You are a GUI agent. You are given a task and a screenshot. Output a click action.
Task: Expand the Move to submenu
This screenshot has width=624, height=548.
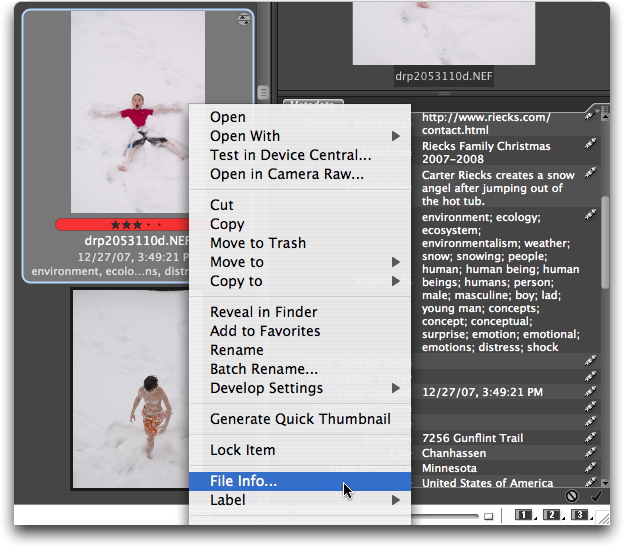[396, 262]
